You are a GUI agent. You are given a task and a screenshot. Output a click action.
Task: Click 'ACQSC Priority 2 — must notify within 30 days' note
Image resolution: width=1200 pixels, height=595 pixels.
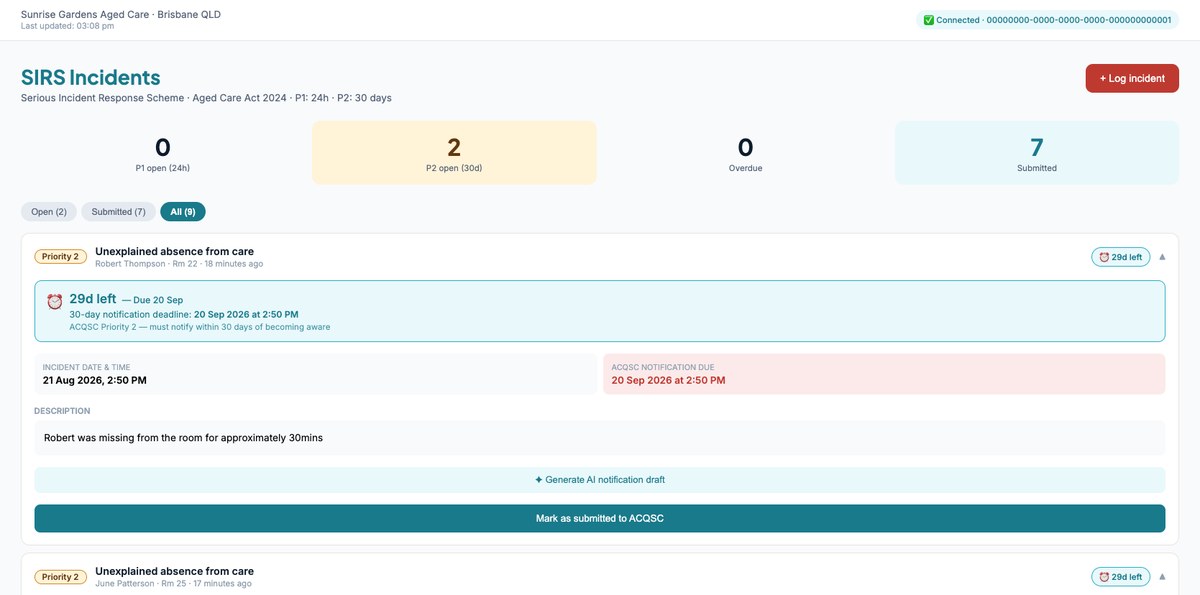coord(200,327)
